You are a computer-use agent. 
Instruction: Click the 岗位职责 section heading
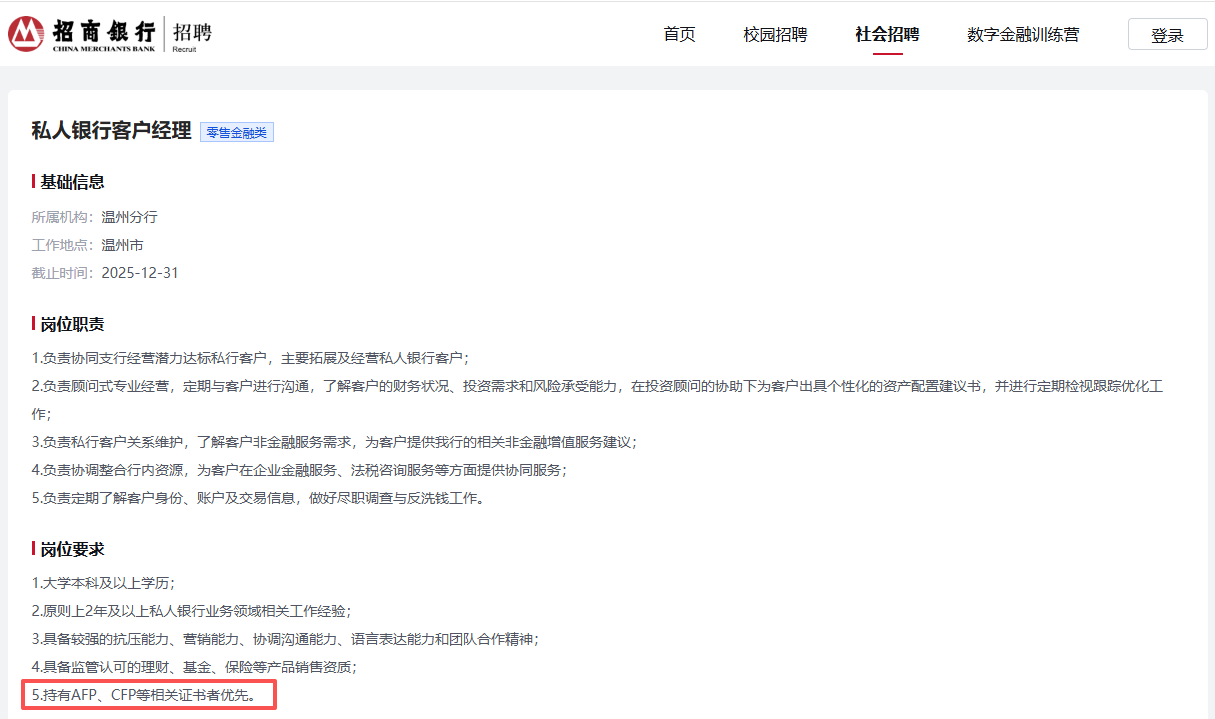tap(72, 324)
